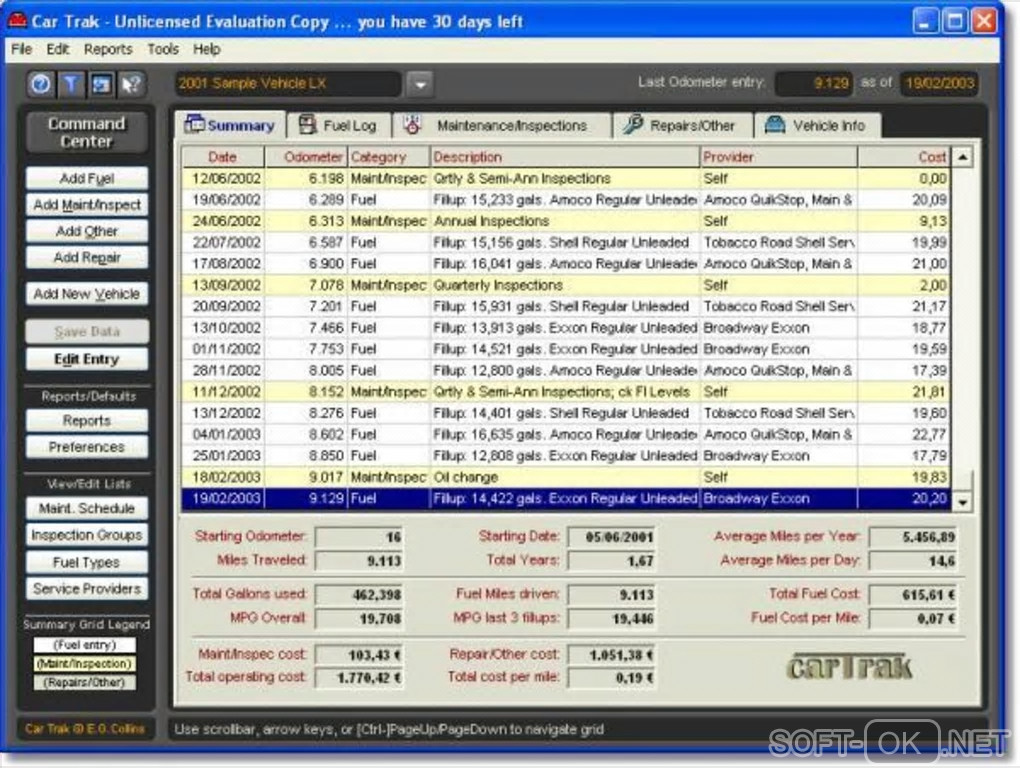
Task: Select the 19/06/2002 fuel row
Action: (x=566, y=200)
